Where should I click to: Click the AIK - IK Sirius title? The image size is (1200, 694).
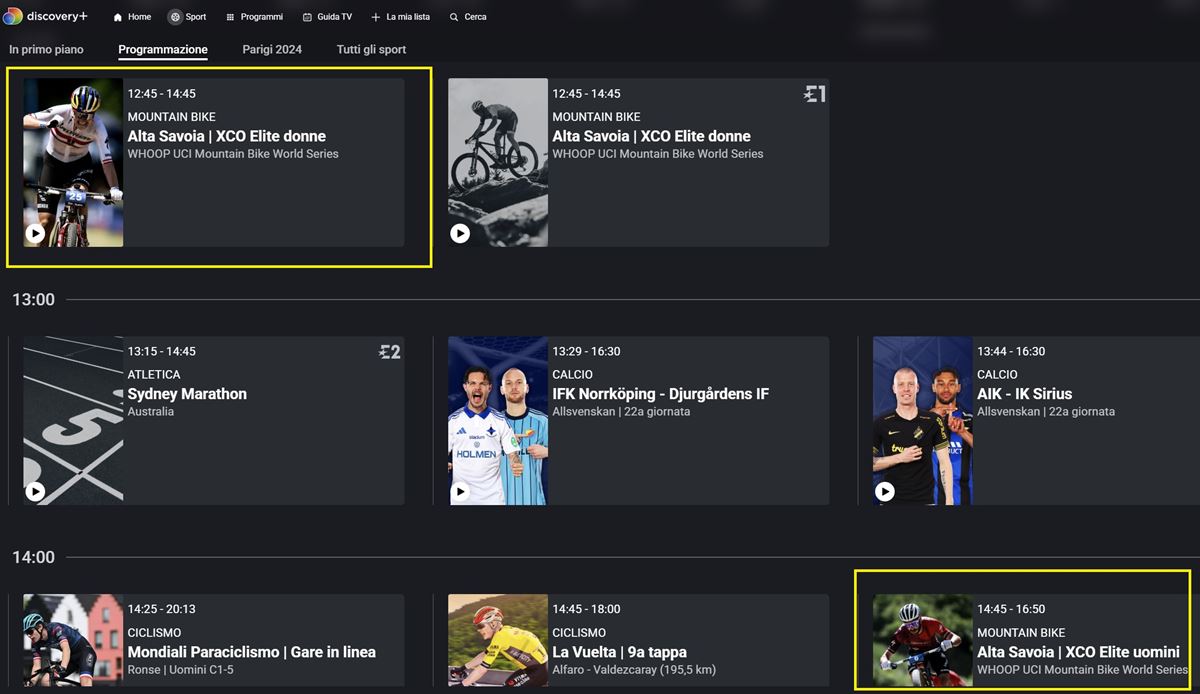click(x=1024, y=394)
